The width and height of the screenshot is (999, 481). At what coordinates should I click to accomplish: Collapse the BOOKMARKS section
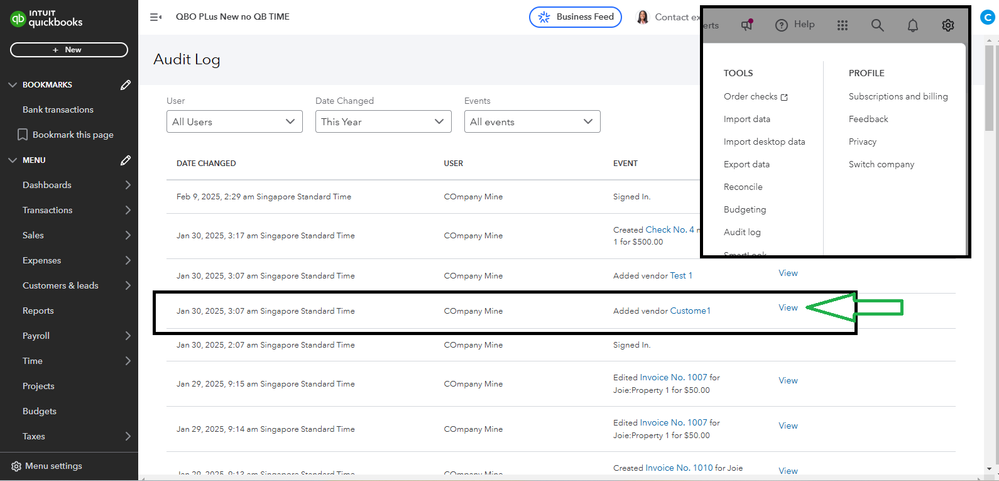(13, 85)
